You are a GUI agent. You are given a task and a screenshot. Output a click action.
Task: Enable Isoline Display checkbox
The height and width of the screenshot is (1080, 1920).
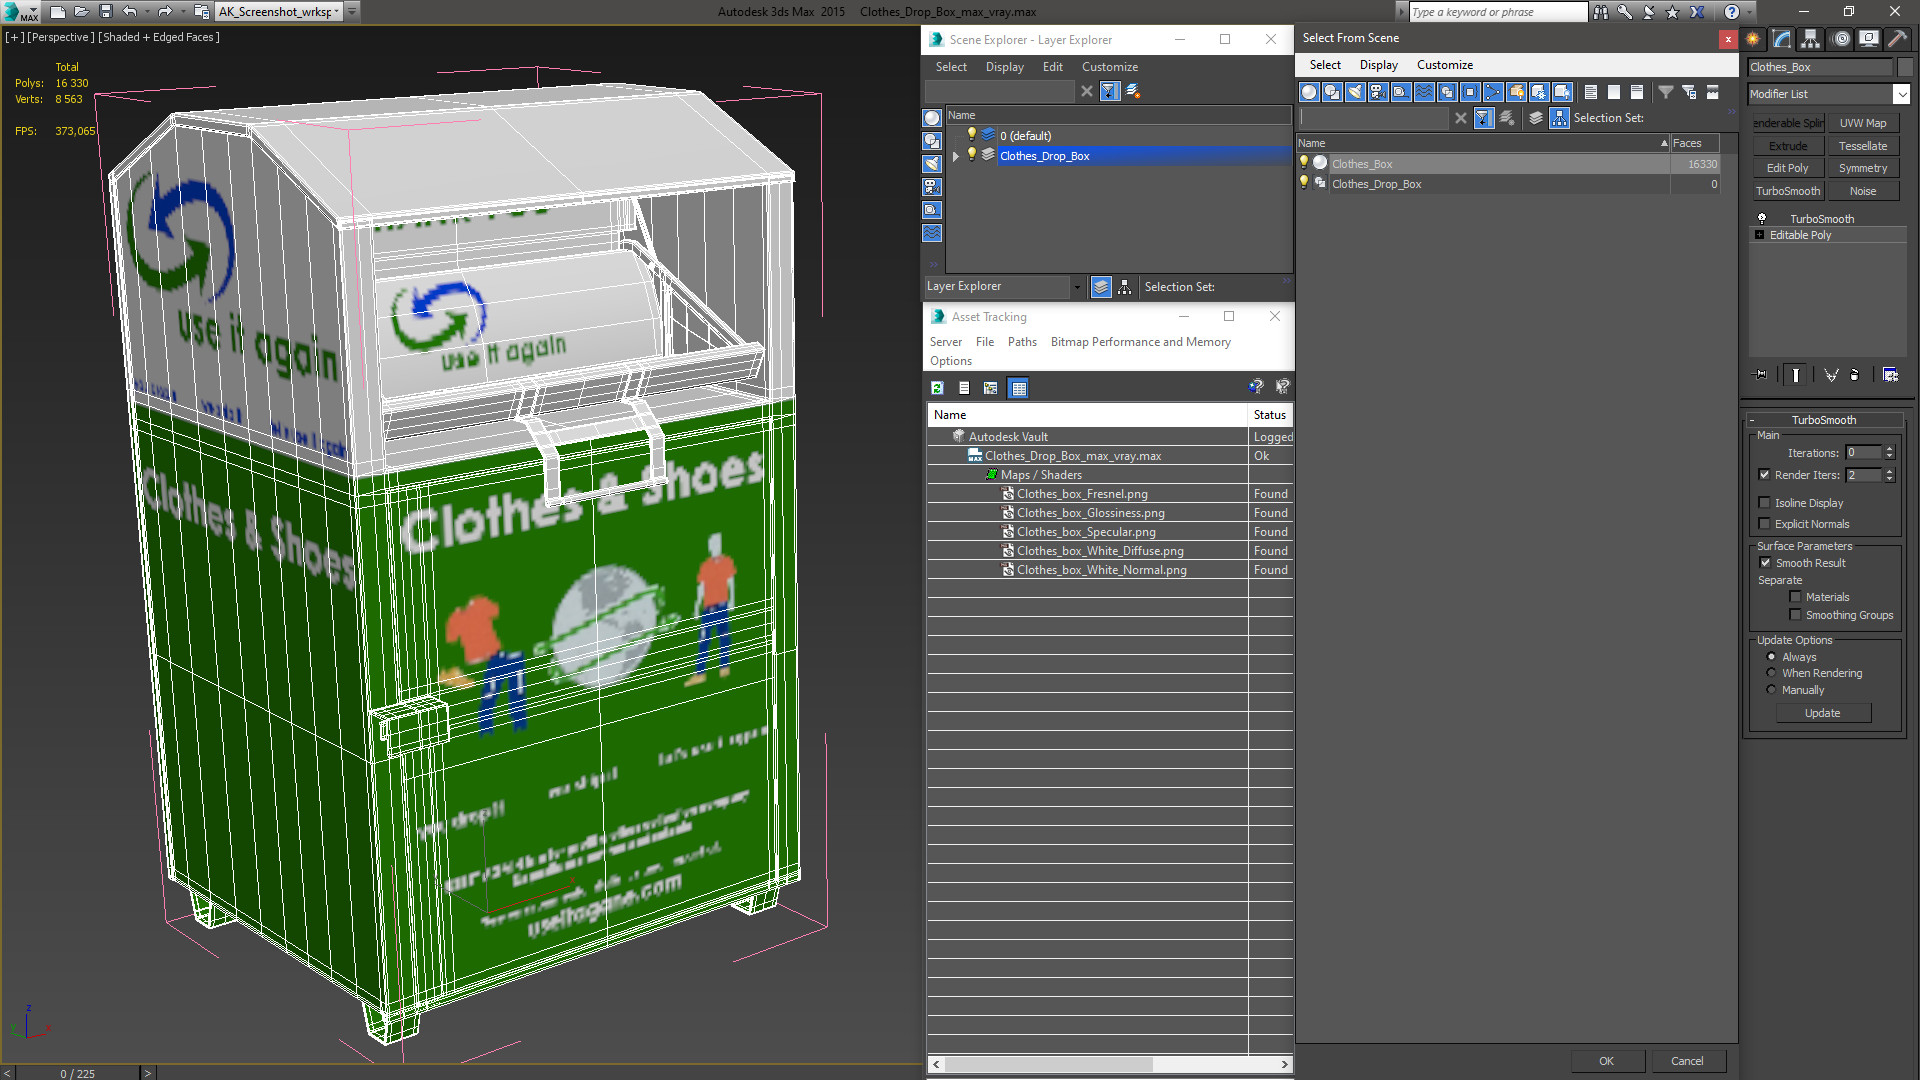pos(1765,503)
